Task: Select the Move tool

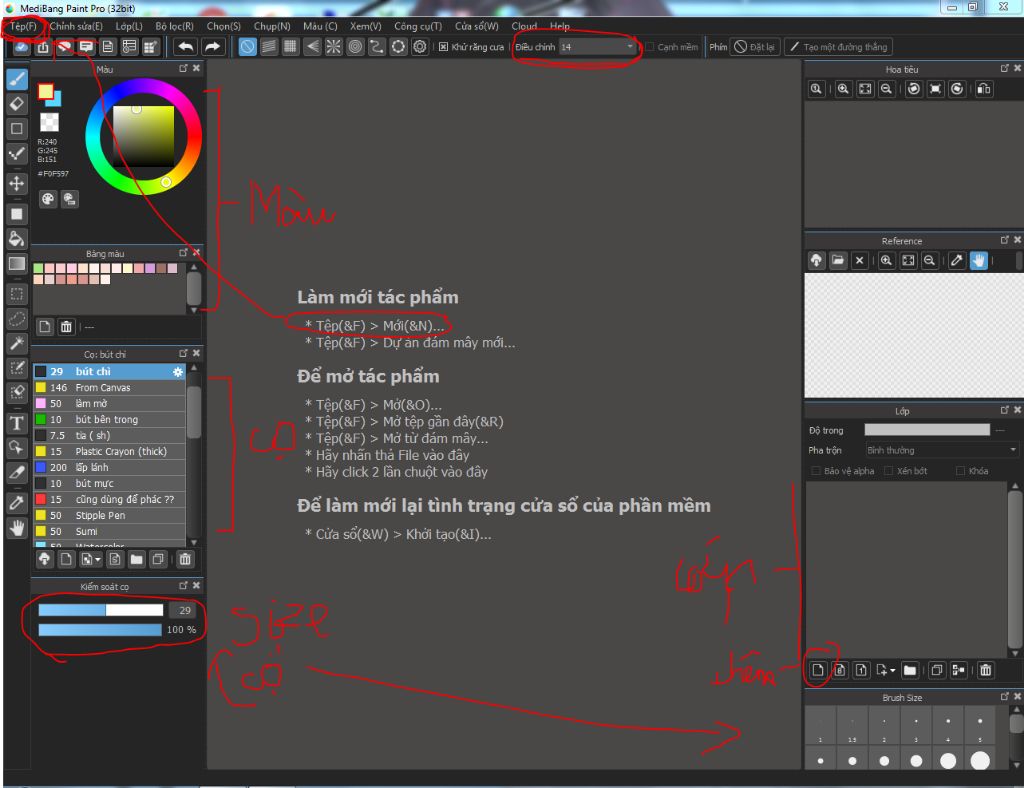Action: tap(17, 183)
